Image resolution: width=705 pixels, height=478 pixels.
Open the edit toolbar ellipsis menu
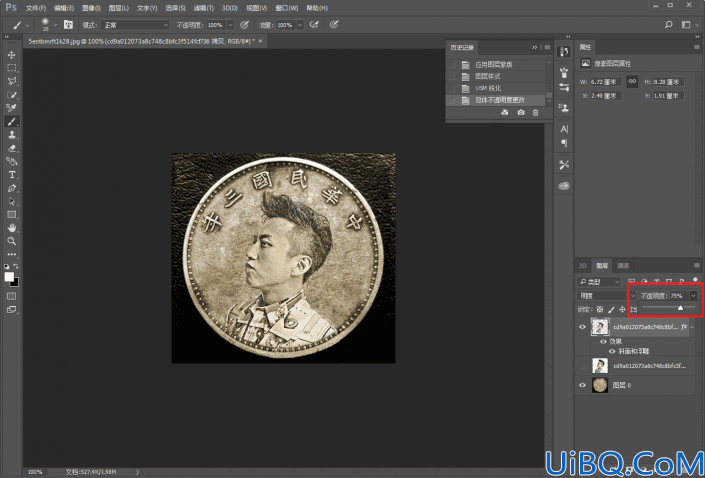12,254
